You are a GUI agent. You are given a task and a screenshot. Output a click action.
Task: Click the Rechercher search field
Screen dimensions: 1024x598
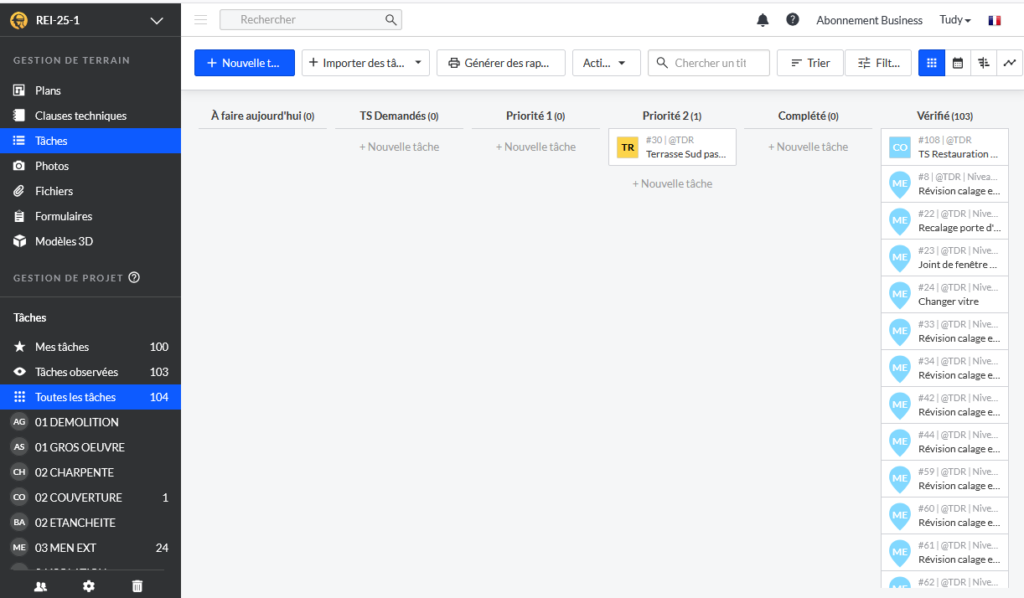pos(311,20)
